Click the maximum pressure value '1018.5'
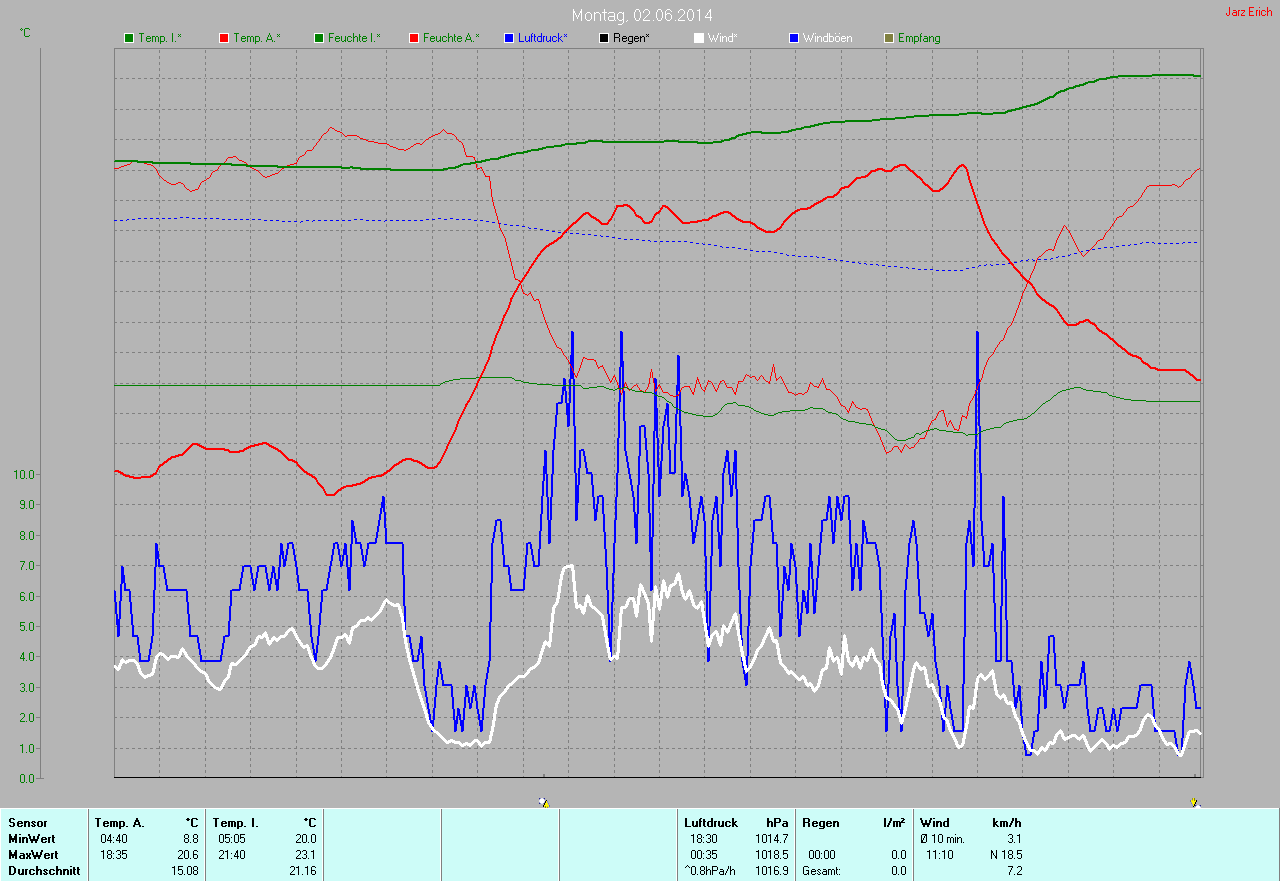Screen dimensions: 1280x881 [772, 855]
